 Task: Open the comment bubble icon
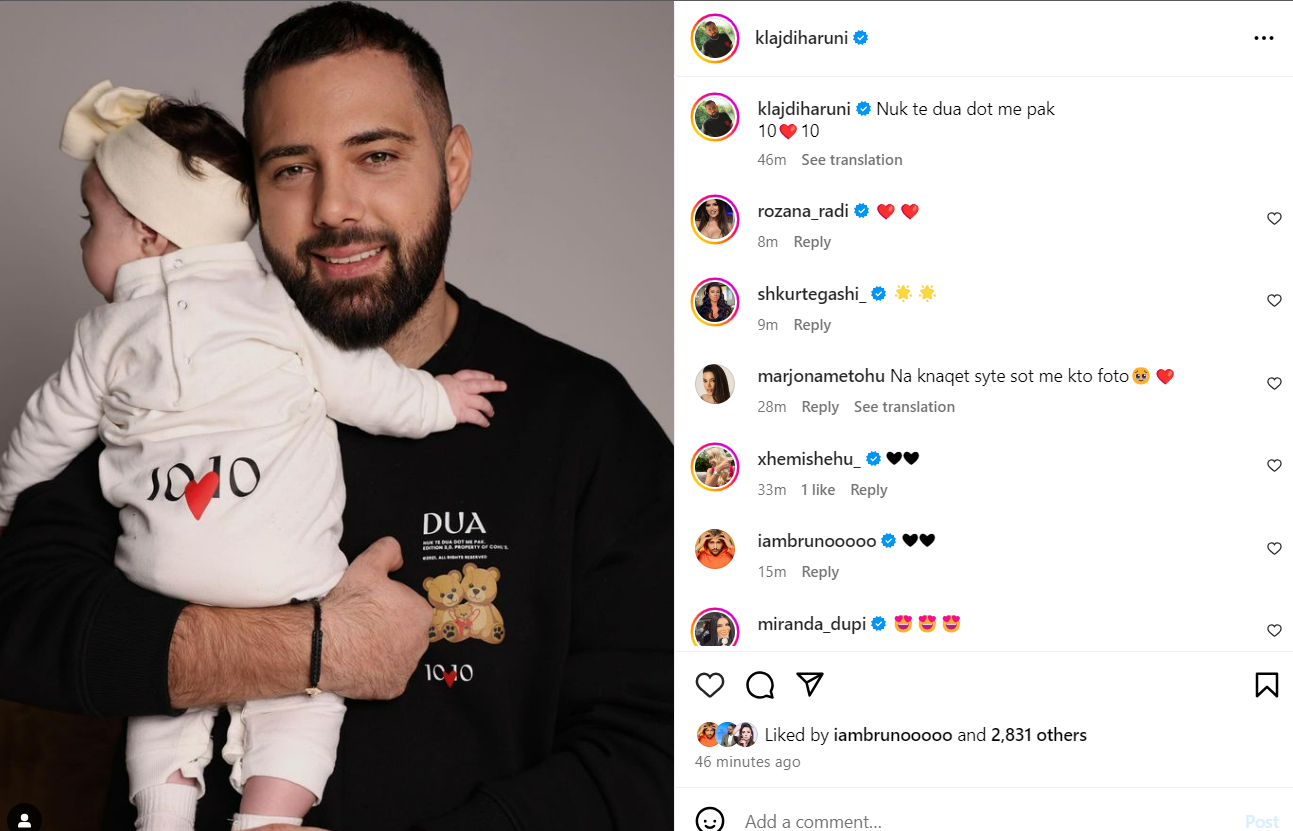(x=760, y=685)
